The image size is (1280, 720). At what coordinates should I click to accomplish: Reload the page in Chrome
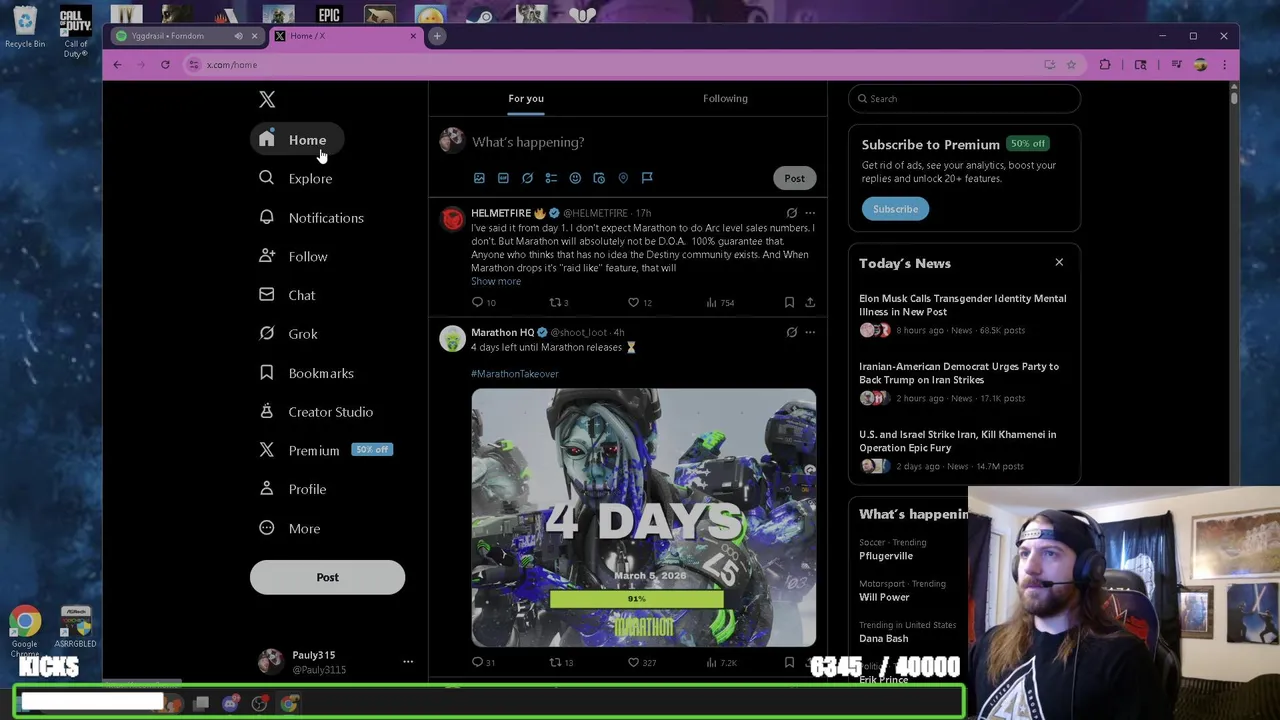pos(165,65)
